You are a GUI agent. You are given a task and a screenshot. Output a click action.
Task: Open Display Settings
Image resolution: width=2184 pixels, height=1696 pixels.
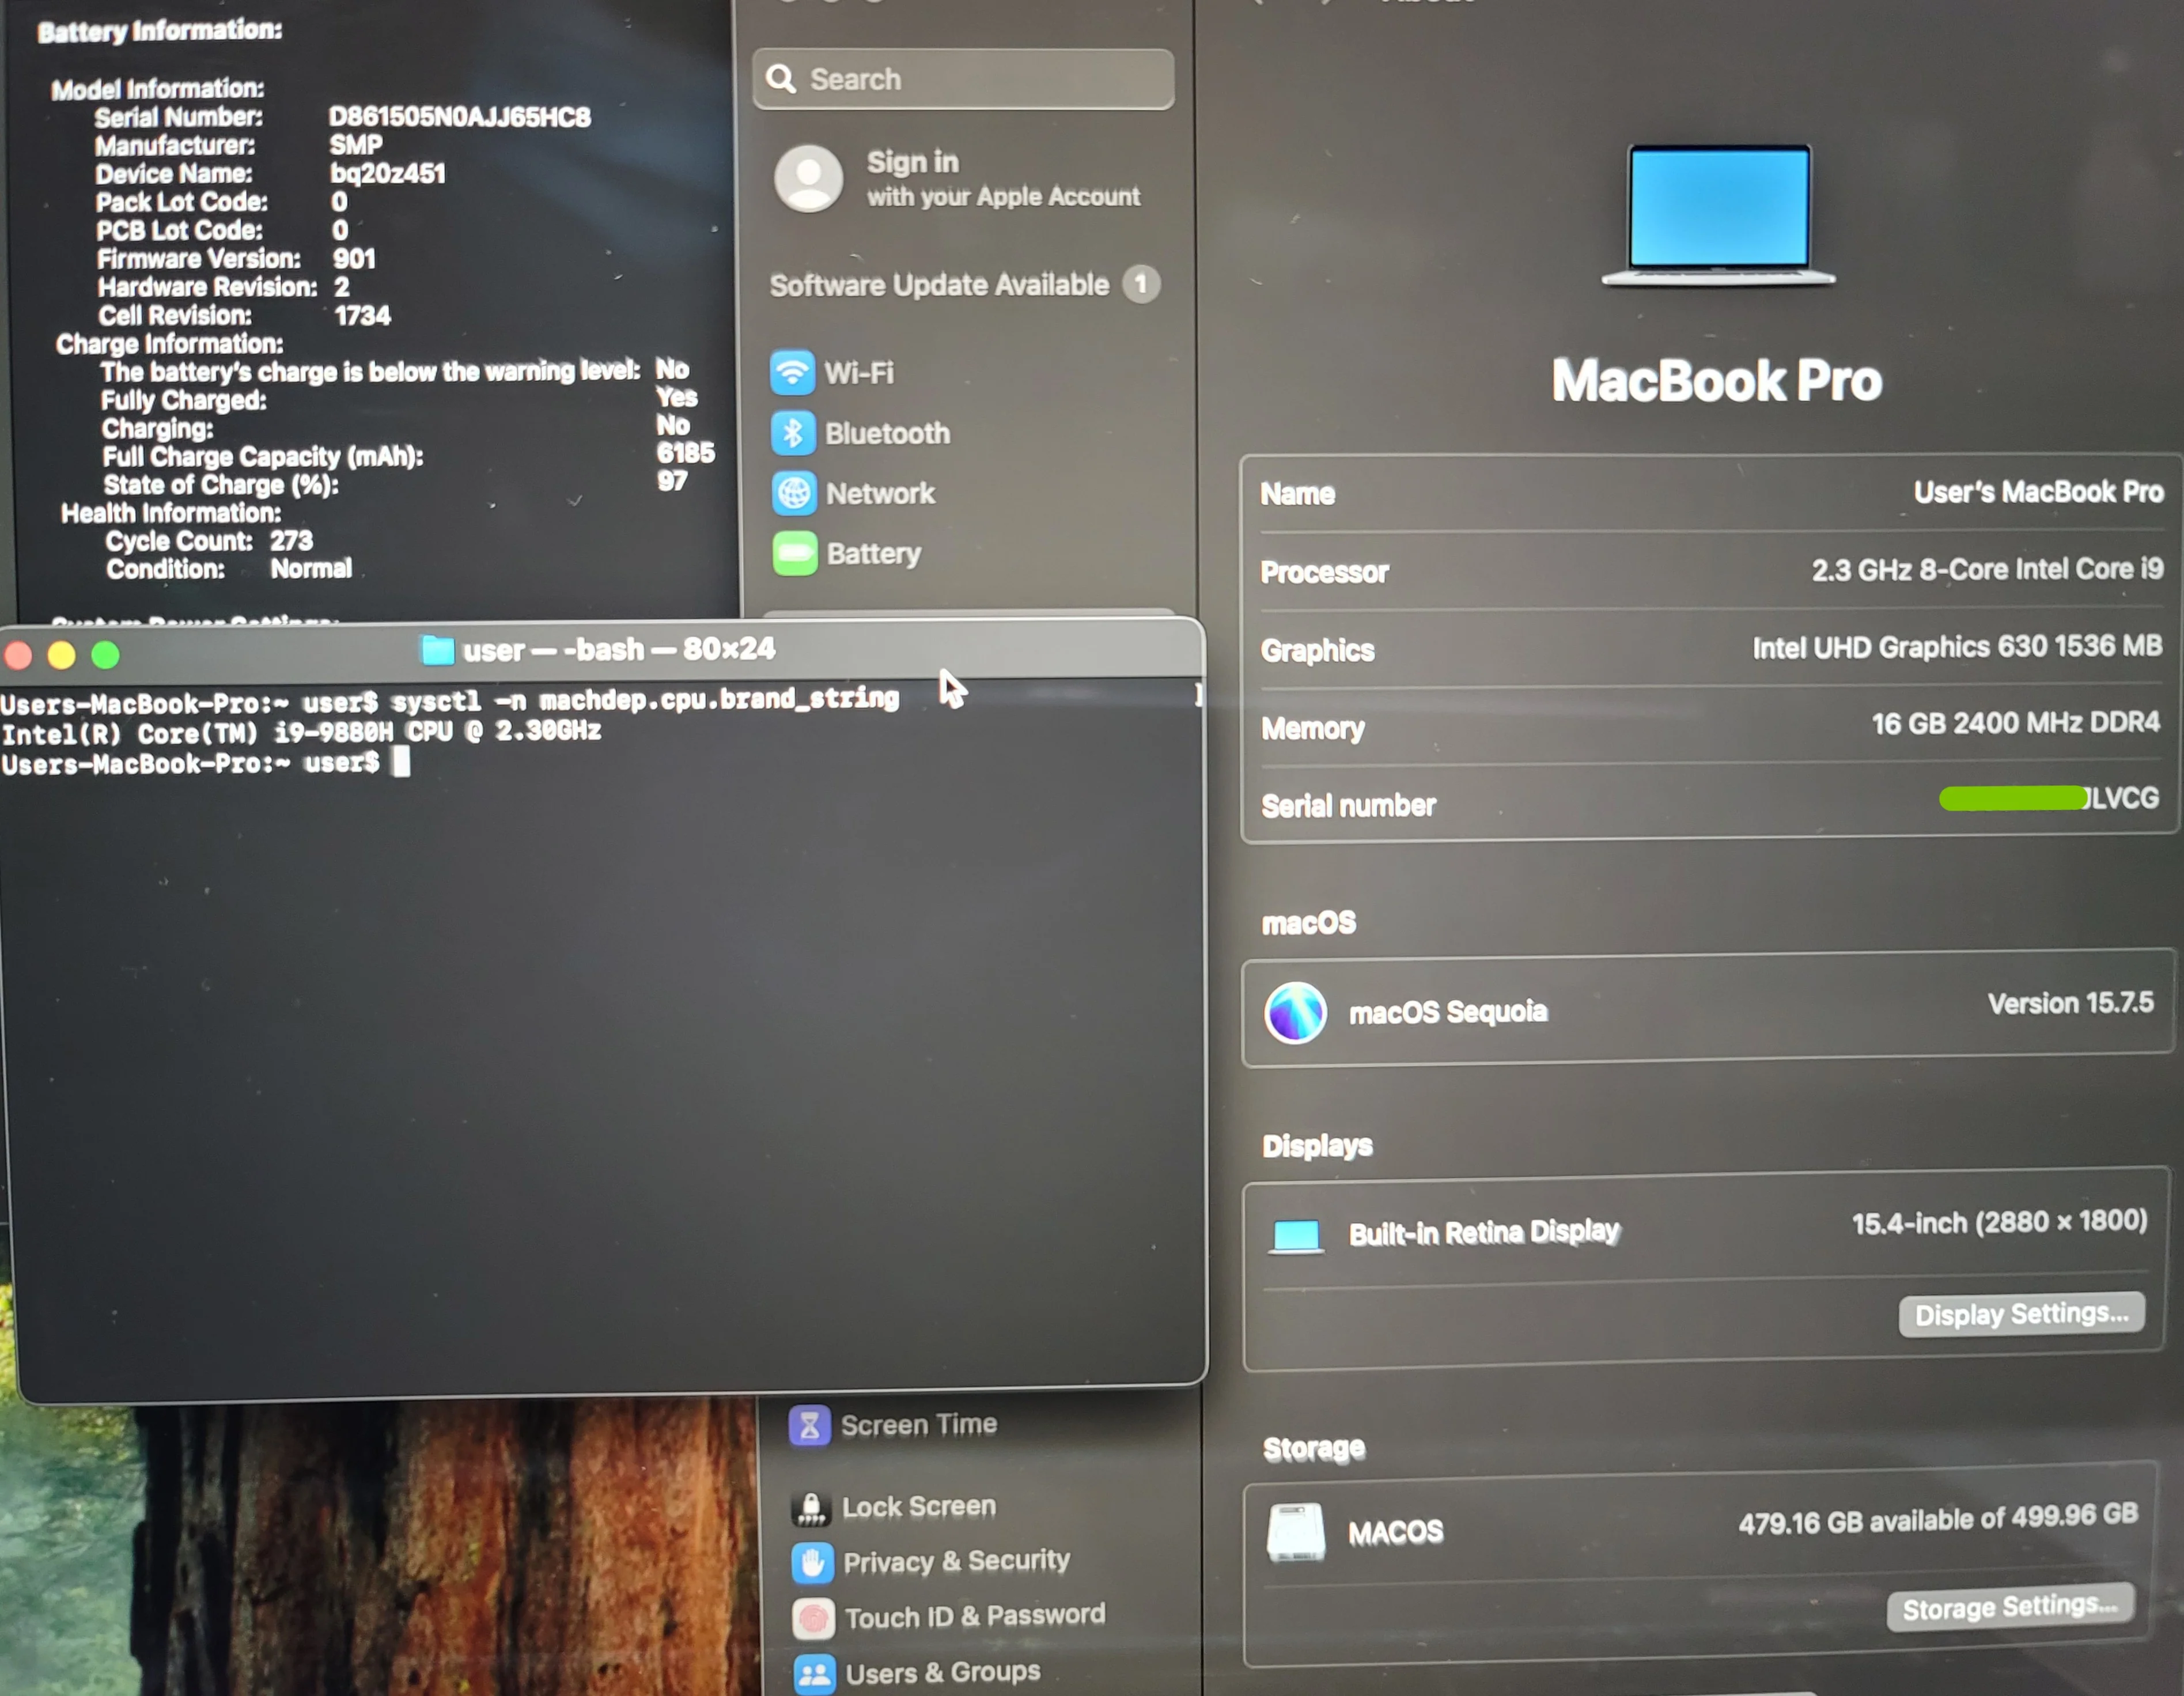point(2021,1314)
